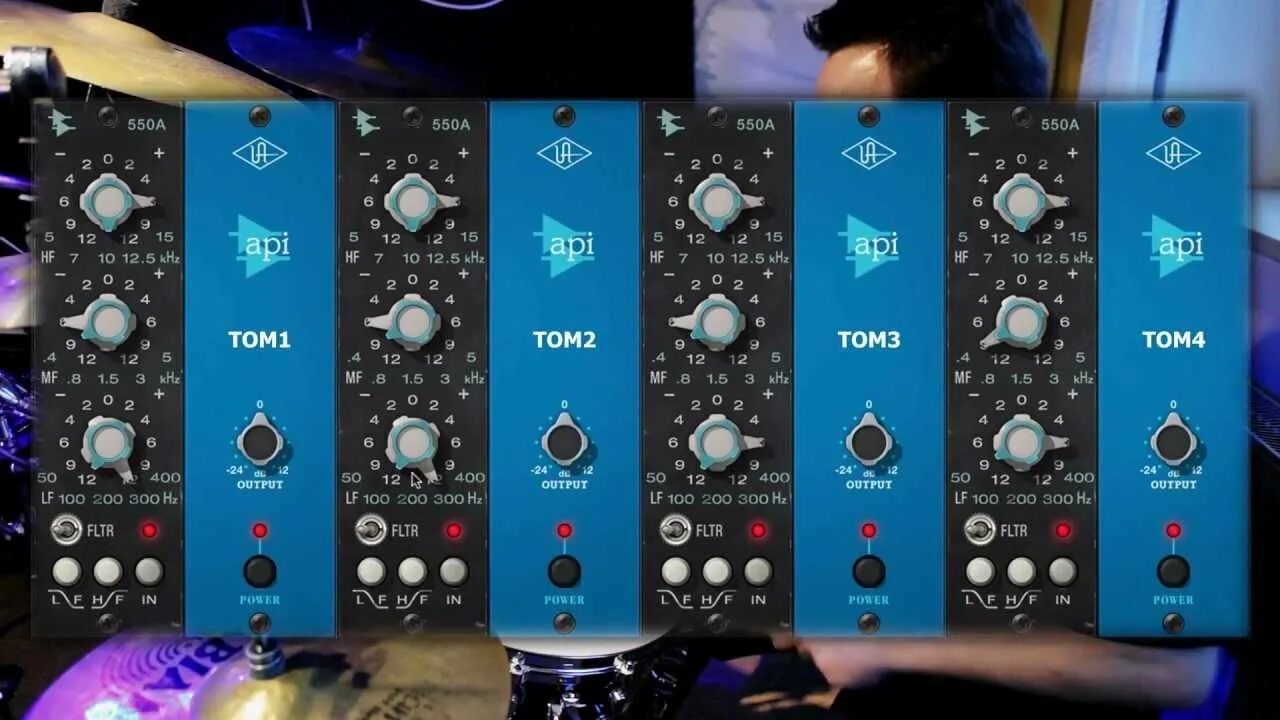Click the Universal Audio logo on TOM4
This screenshot has width=1280, height=720.
[1174, 153]
